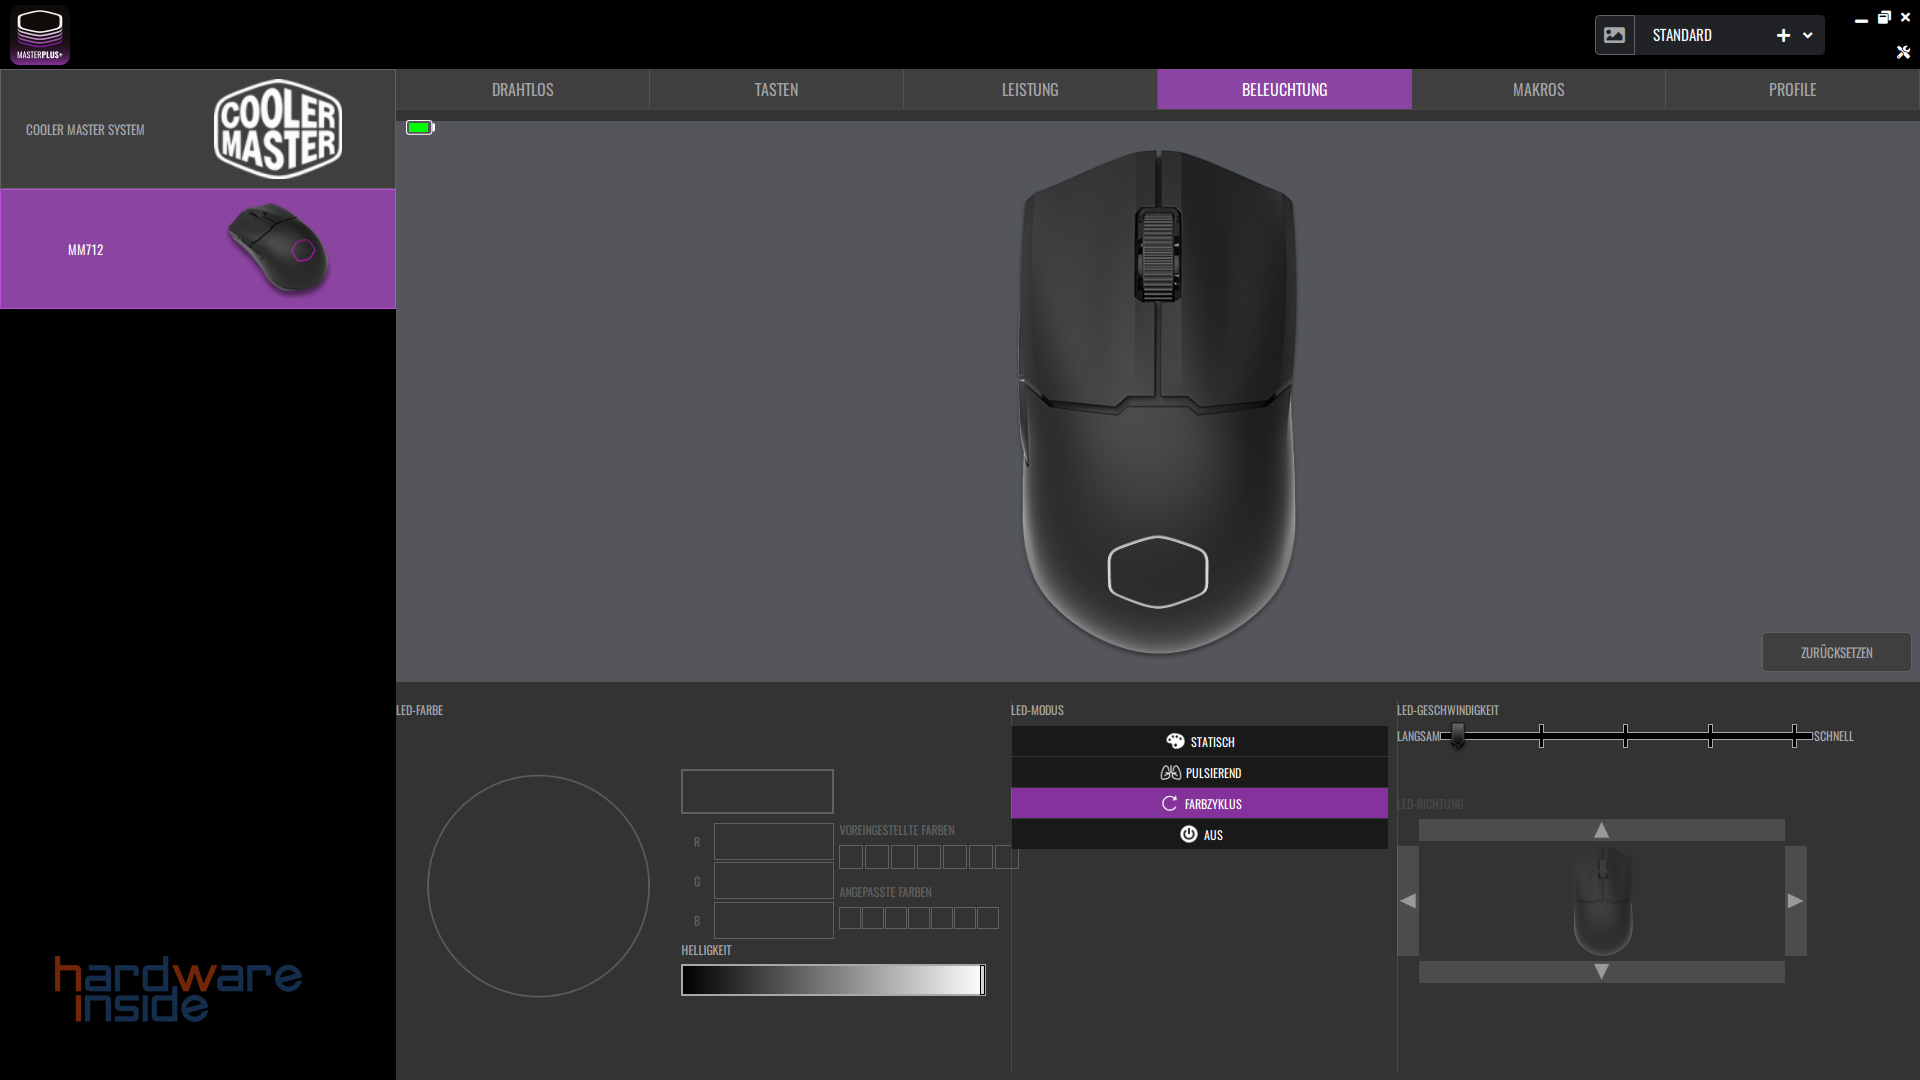1920x1080 pixels.
Task: Click the power icon on AUS mode
Action: click(x=1189, y=834)
